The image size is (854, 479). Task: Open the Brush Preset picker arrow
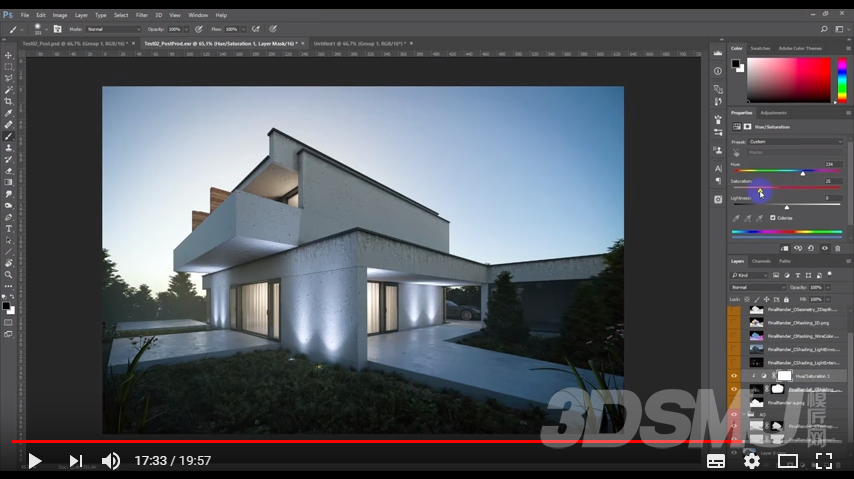click(x=46, y=29)
